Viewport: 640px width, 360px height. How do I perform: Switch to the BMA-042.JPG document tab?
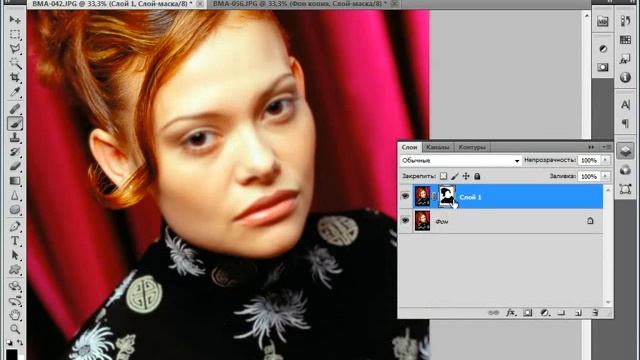click(x=111, y=4)
